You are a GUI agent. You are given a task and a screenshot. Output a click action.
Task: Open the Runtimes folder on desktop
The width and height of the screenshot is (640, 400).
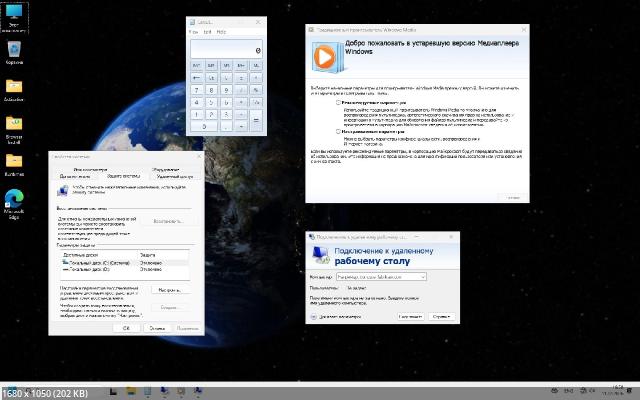[15, 159]
